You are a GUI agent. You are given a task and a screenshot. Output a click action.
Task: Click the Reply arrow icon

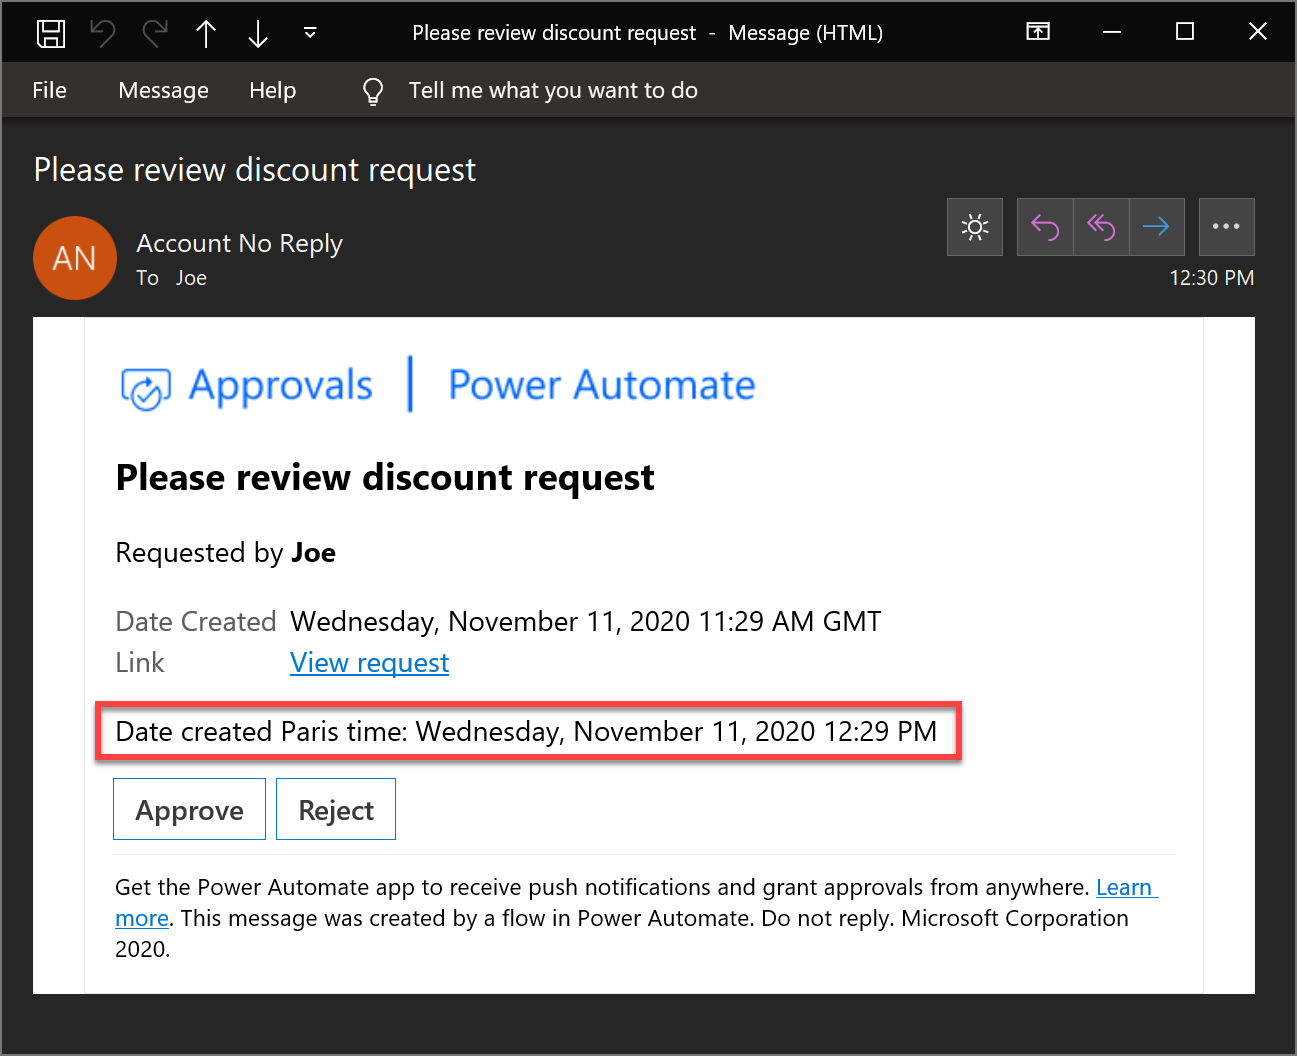tap(1045, 227)
